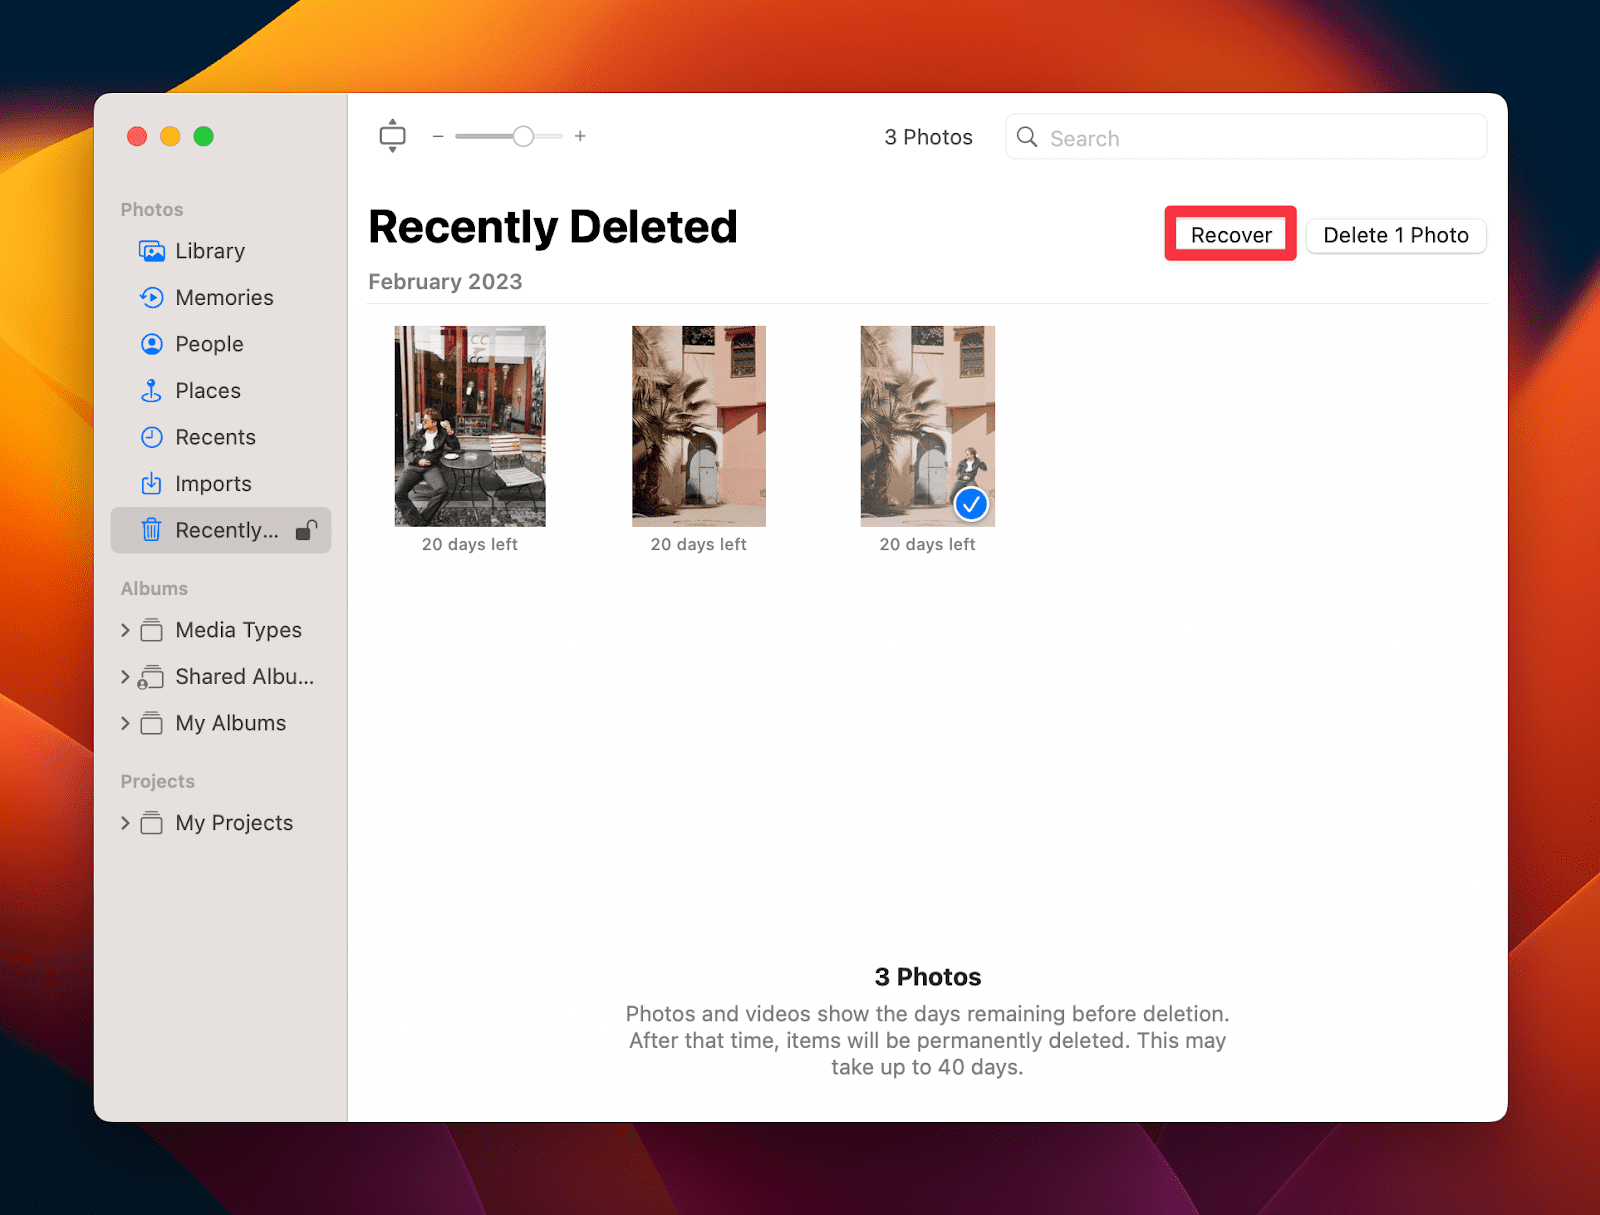Click the plus zoom-in icon
The height and width of the screenshot is (1215, 1600).
click(x=580, y=136)
